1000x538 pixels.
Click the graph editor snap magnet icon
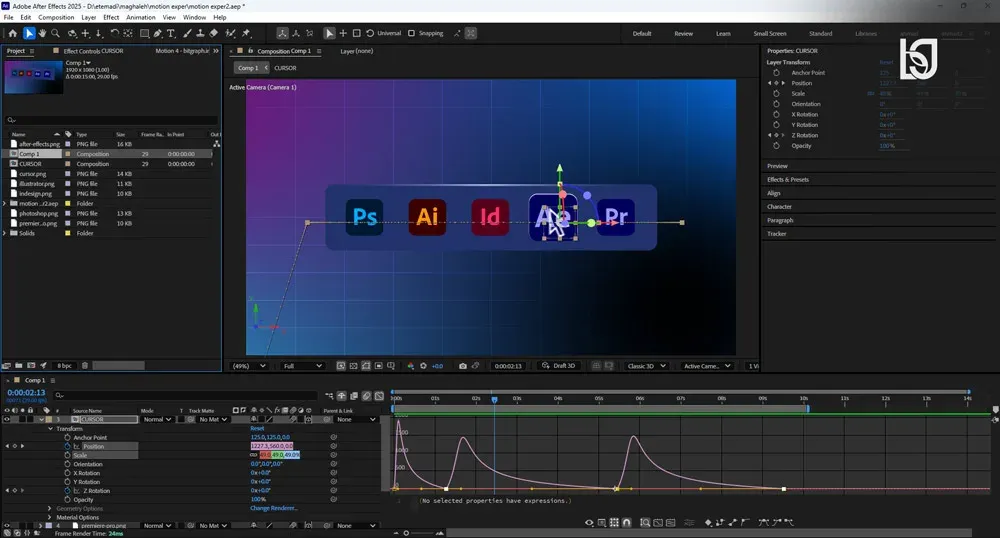(627, 523)
